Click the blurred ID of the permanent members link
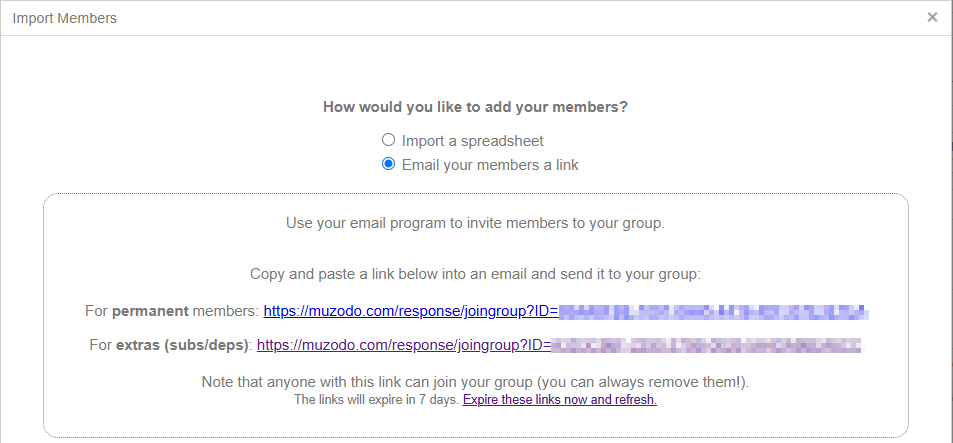Screen dimensions: 953x443 [713, 311]
